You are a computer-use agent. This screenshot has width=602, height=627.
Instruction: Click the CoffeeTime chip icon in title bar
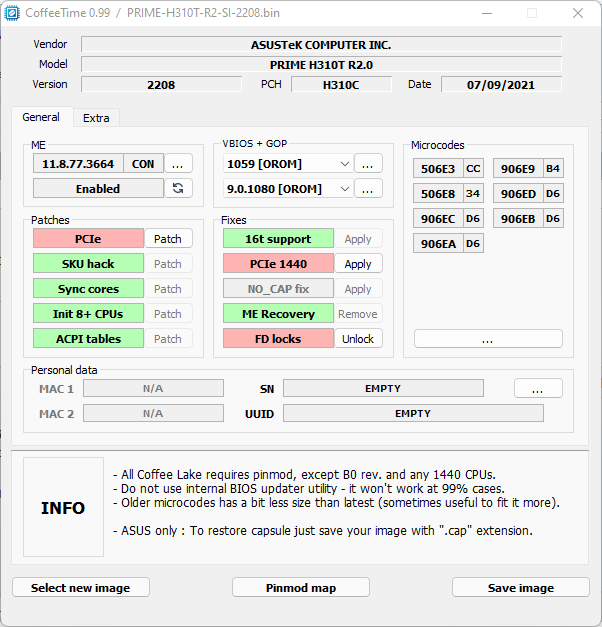pyautogui.click(x=12, y=13)
